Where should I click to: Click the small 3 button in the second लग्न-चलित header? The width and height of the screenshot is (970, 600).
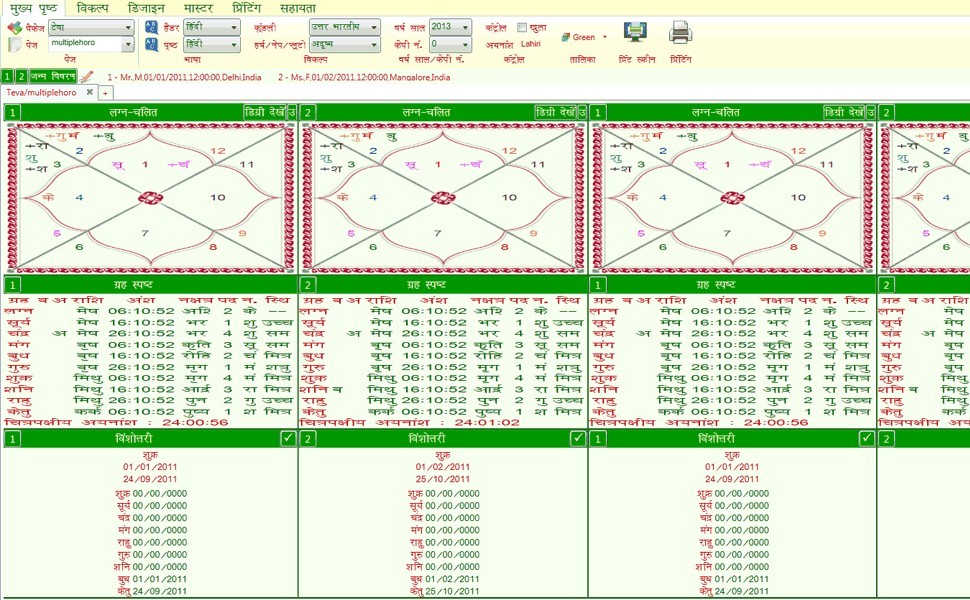pyautogui.click(x=582, y=113)
